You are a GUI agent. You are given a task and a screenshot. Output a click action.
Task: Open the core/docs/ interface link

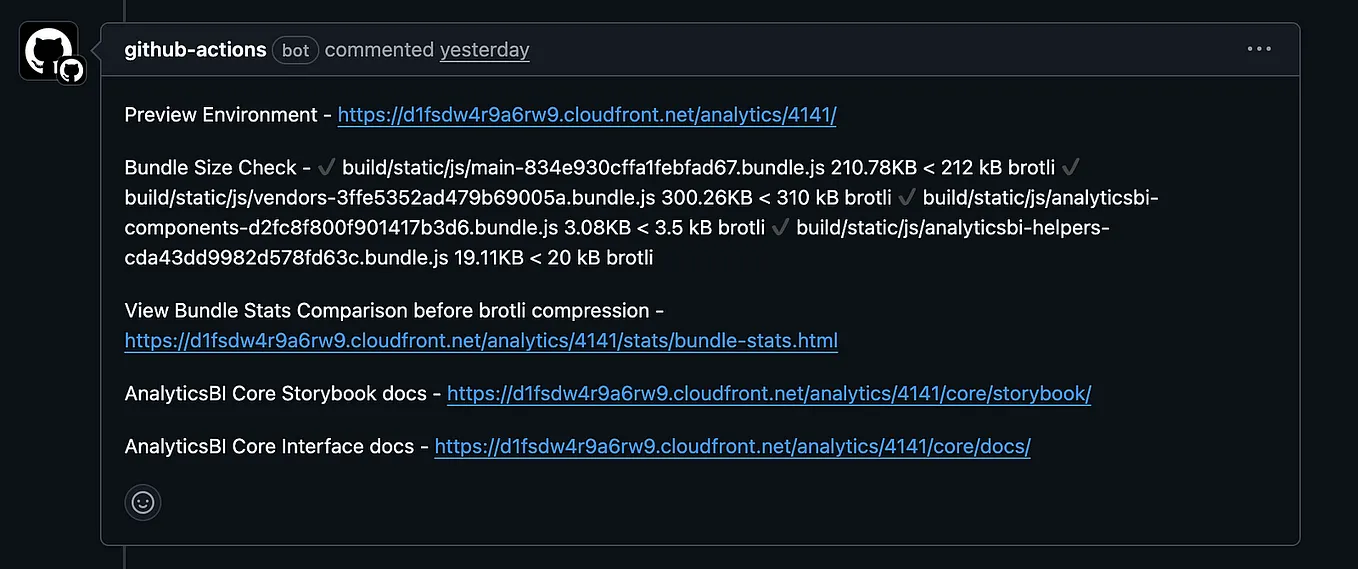(733, 447)
